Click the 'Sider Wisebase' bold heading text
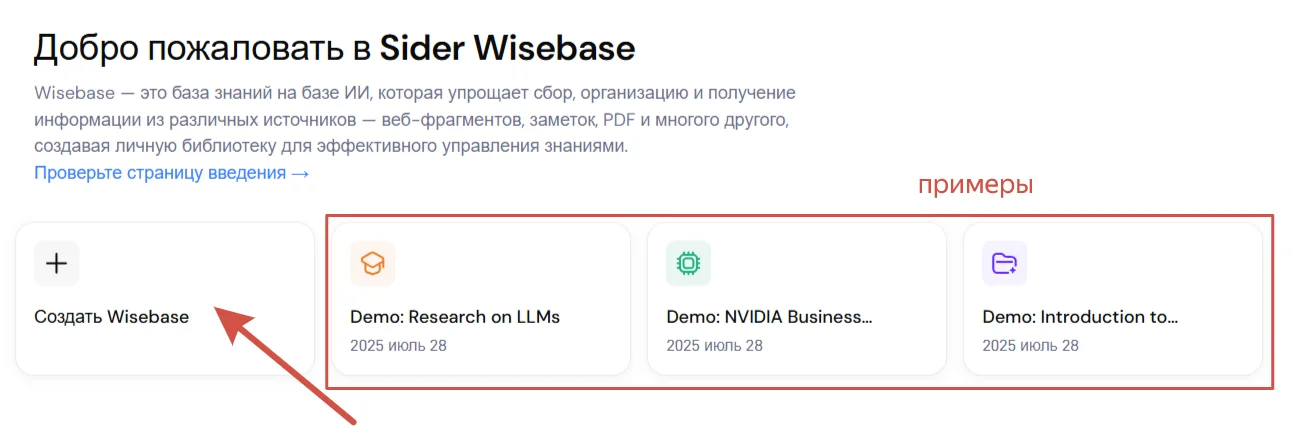The height and width of the screenshot is (435, 1294). point(508,47)
